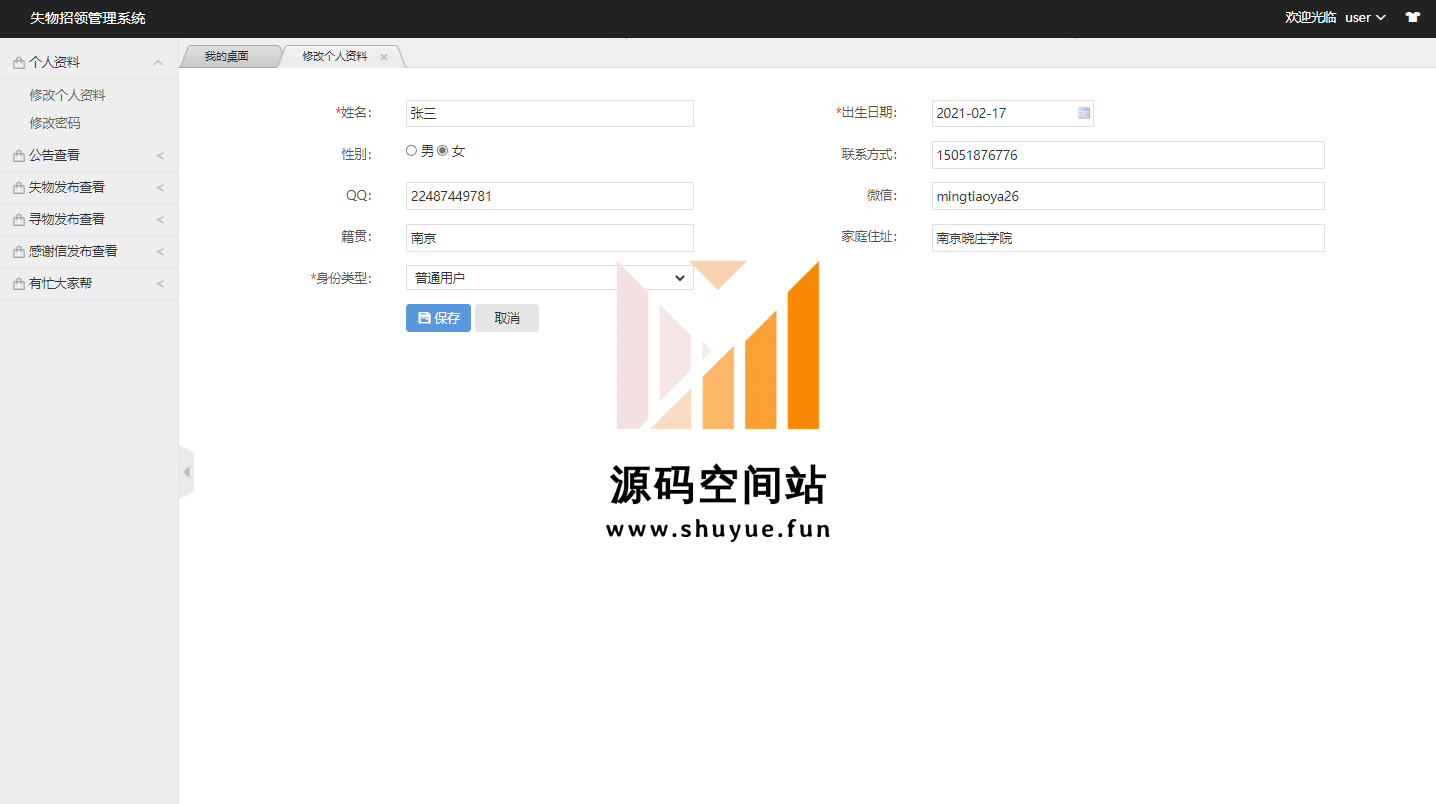This screenshot has height=804, width=1436.
Task: Click the 失物发布查看 menu bag icon
Action: [x=19, y=188]
